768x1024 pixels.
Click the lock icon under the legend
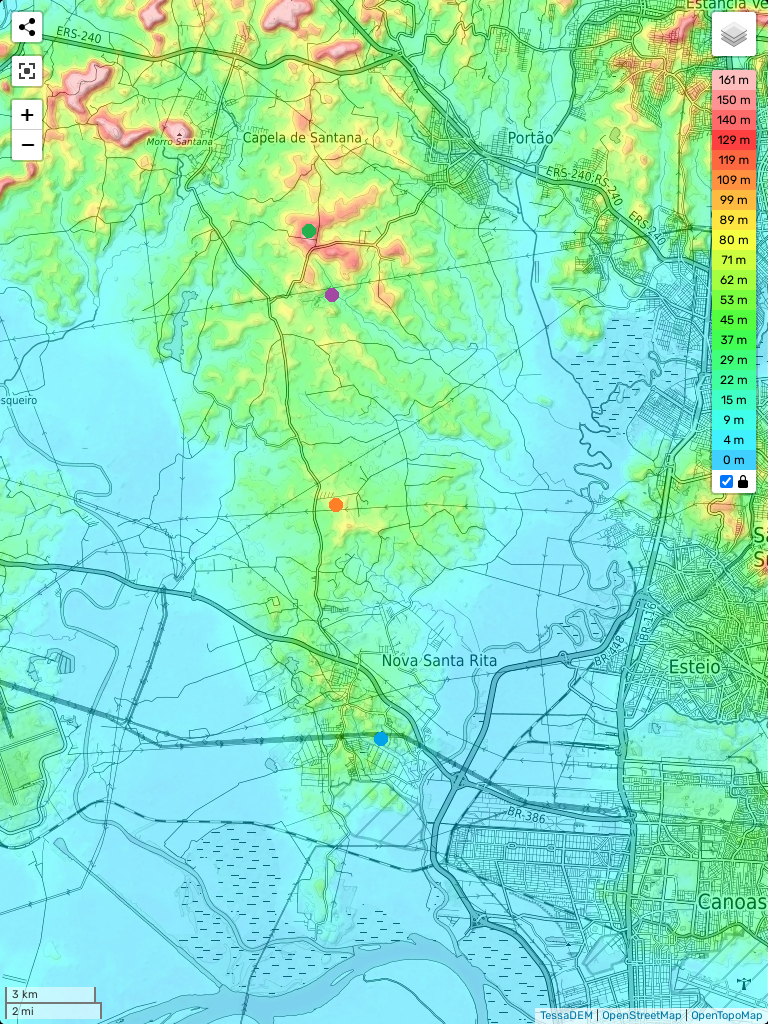[743, 482]
